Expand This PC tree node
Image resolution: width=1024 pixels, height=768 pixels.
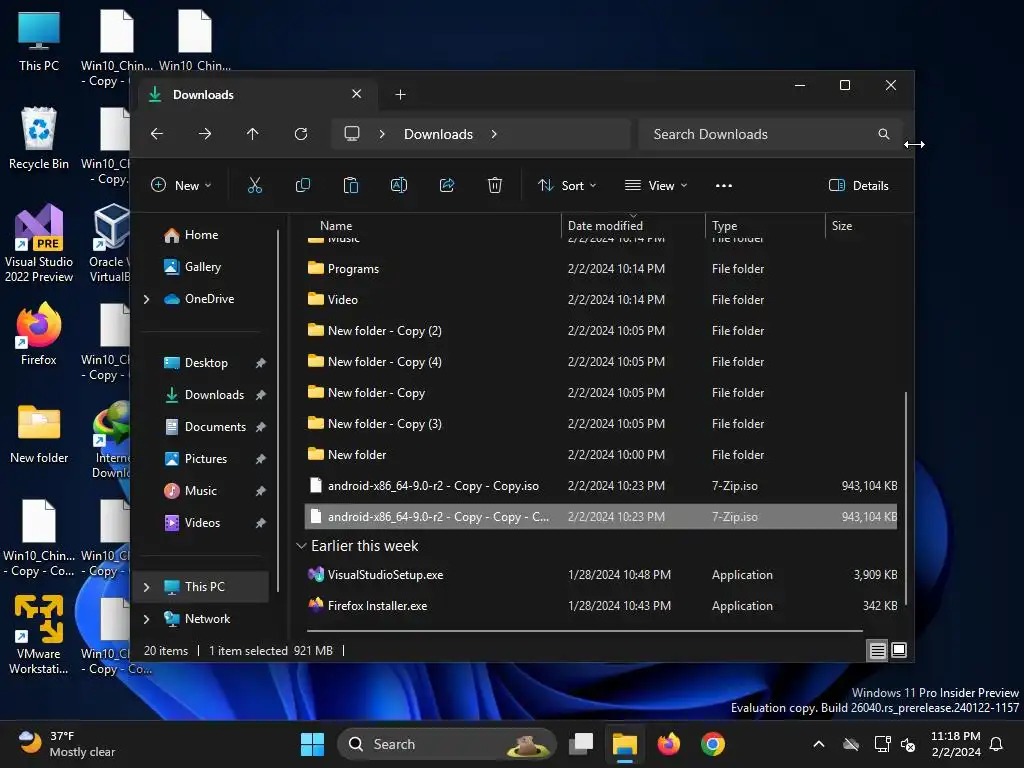coord(146,587)
